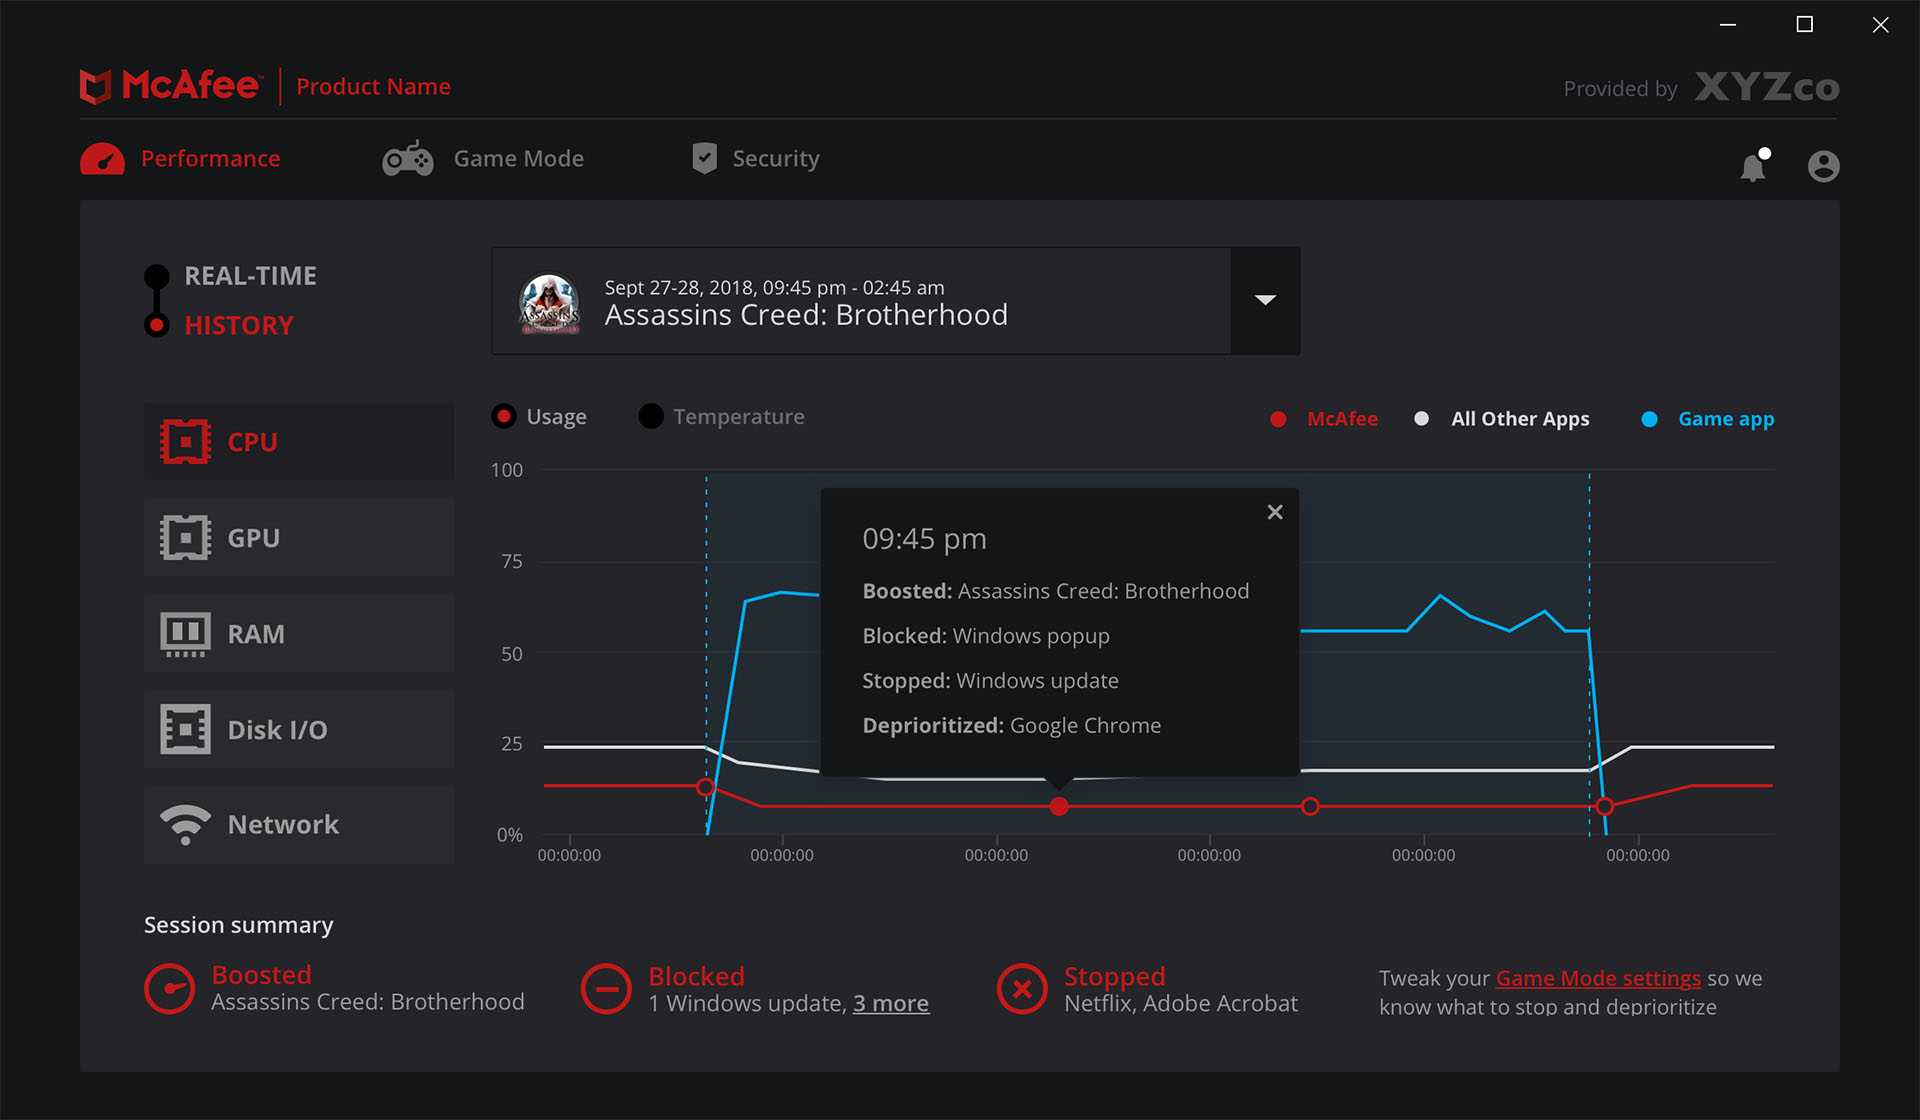Viewport: 1920px width, 1120px height.
Task: Click 'Netflix, Adobe Acrobat' stopped text
Action: coord(1181,1004)
